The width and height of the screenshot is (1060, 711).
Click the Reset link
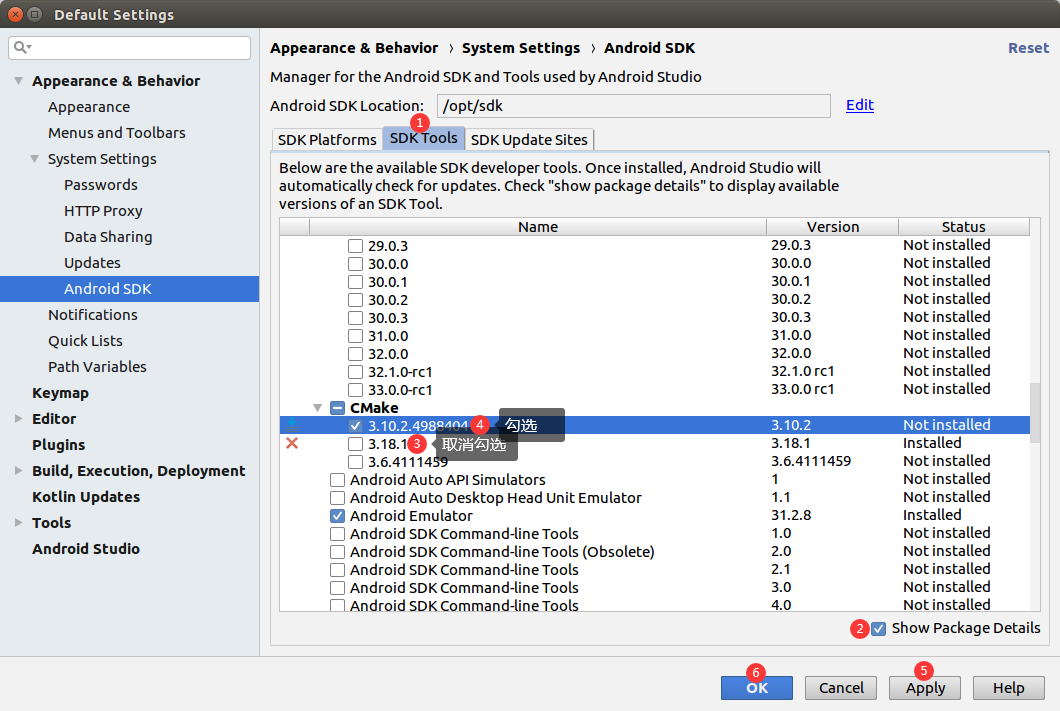click(x=1028, y=48)
